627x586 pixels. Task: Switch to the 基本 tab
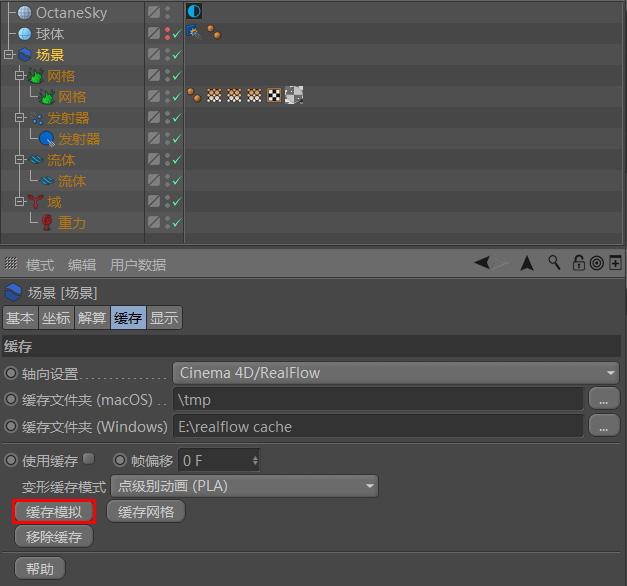click(x=20, y=318)
